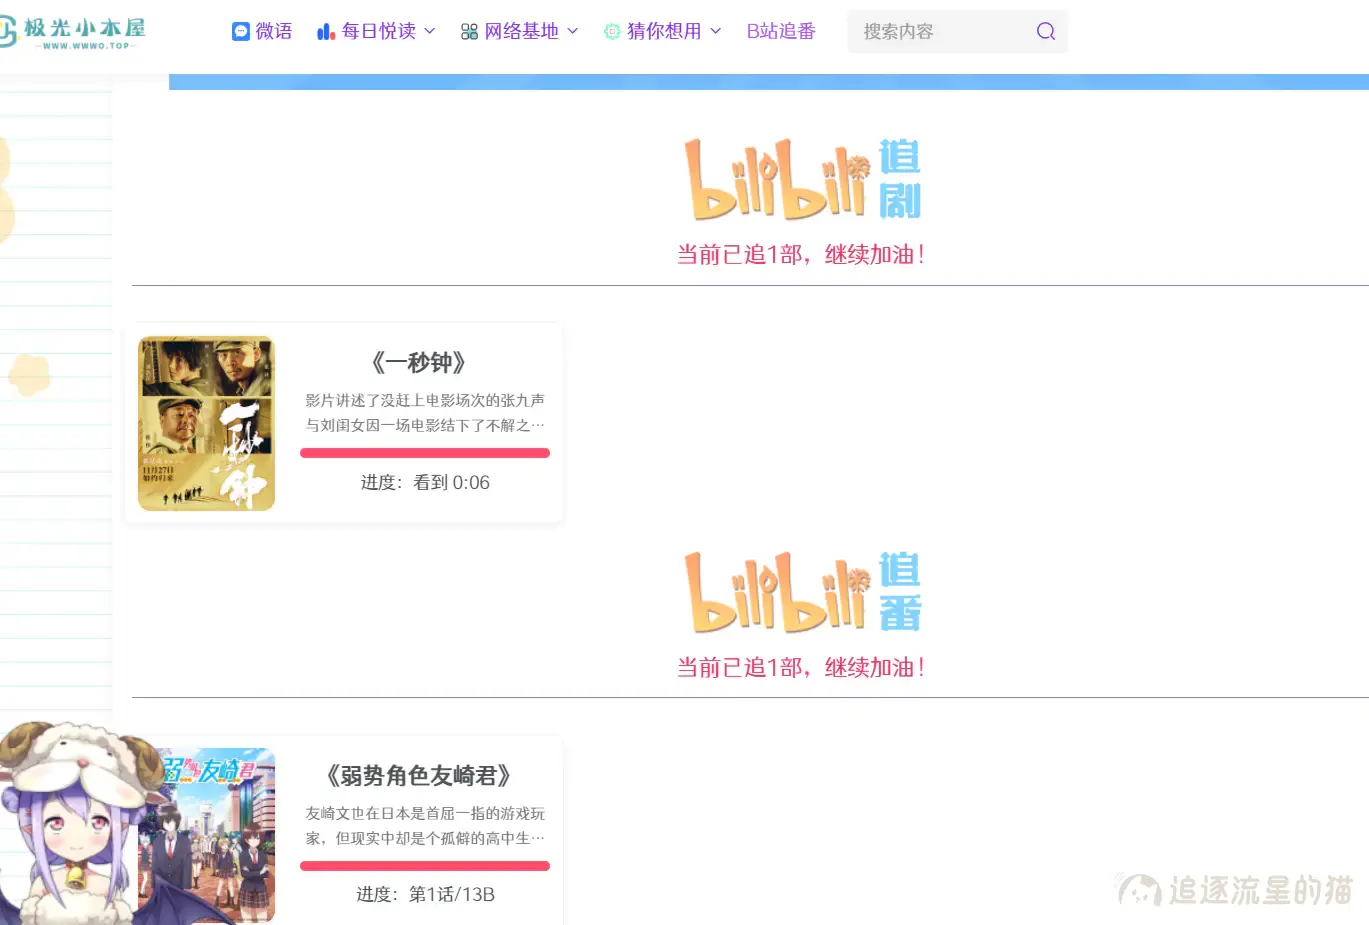The image size is (1369, 925).
Task: Open the B站追番 menu item
Action: pyautogui.click(x=781, y=31)
